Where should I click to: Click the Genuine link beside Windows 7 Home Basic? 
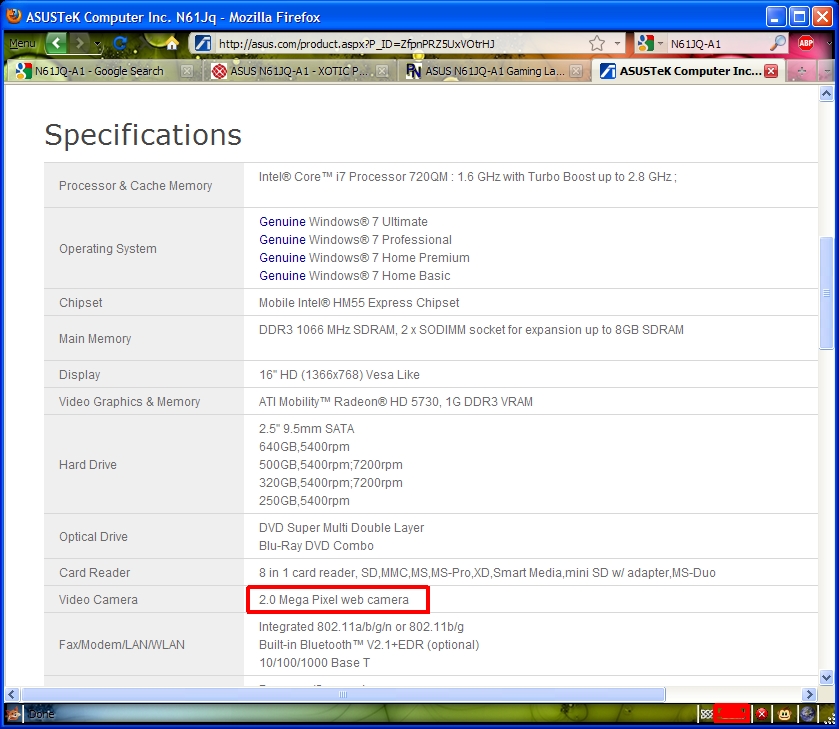point(282,276)
